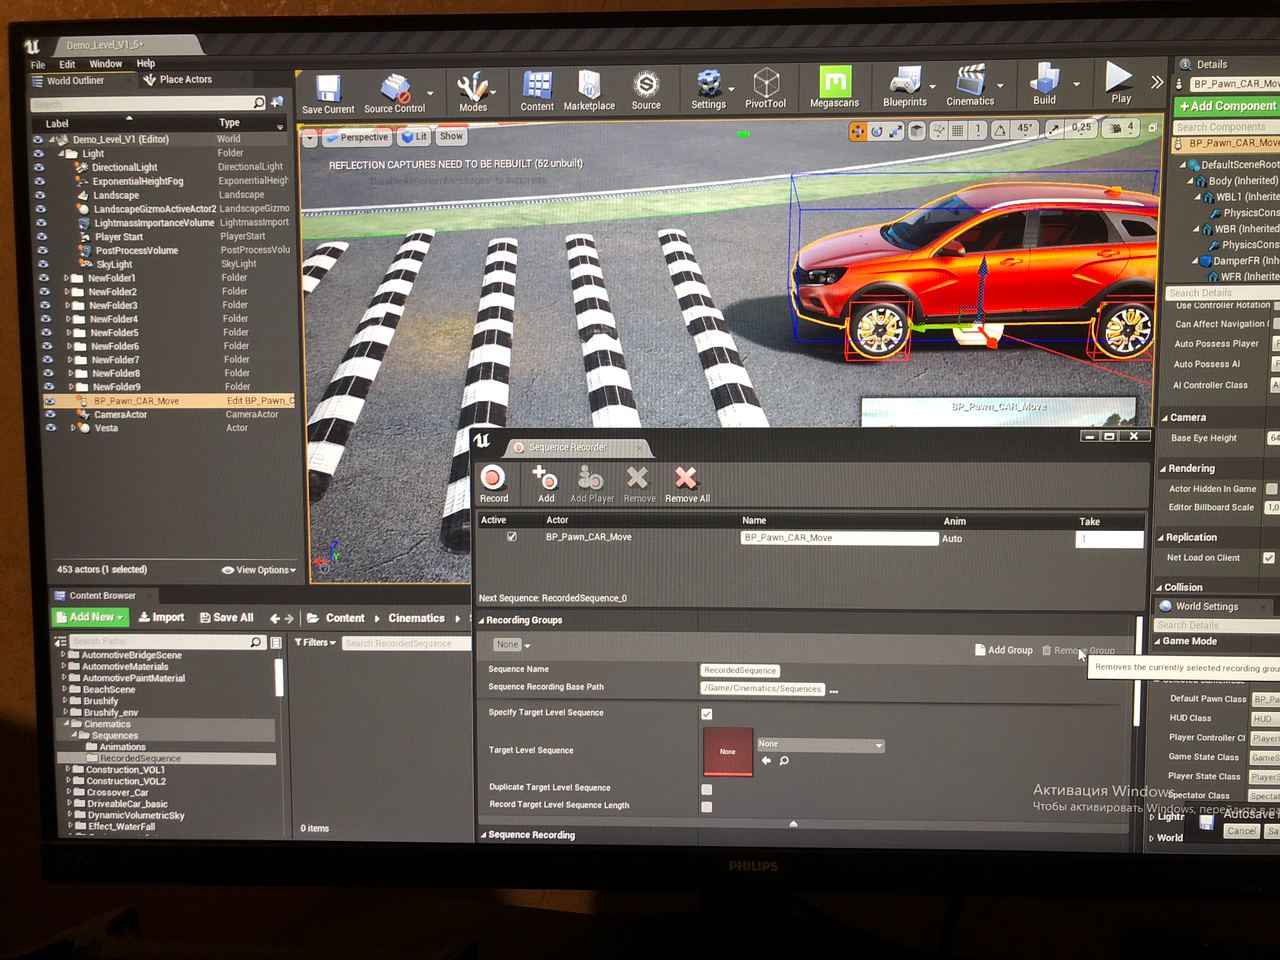Click the add folder icon in World Outliner

tap(277, 102)
